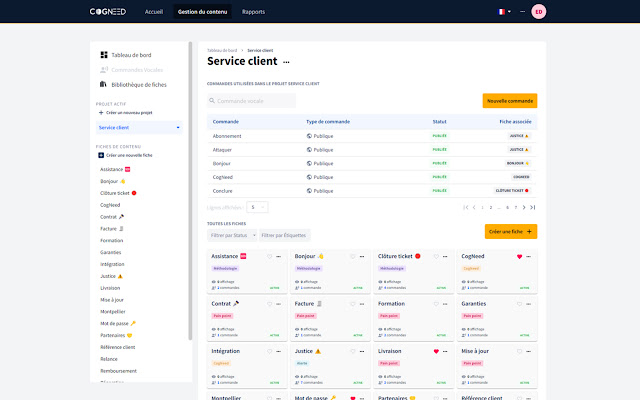The height and width of the screenshot is (400, 640).
Task: Click the Tableau de bord grid icon
Action: (104, 54)
